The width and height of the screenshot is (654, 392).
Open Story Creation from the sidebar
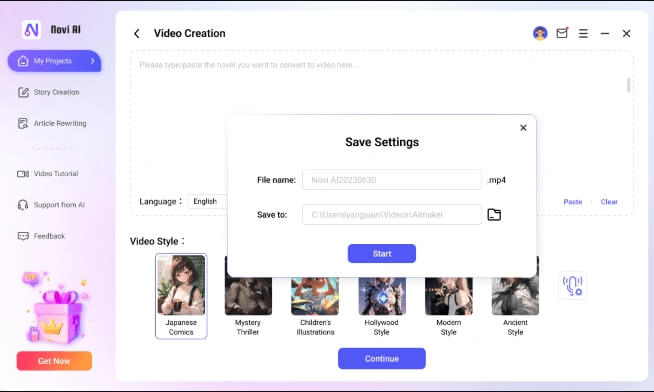pos(48,92)
